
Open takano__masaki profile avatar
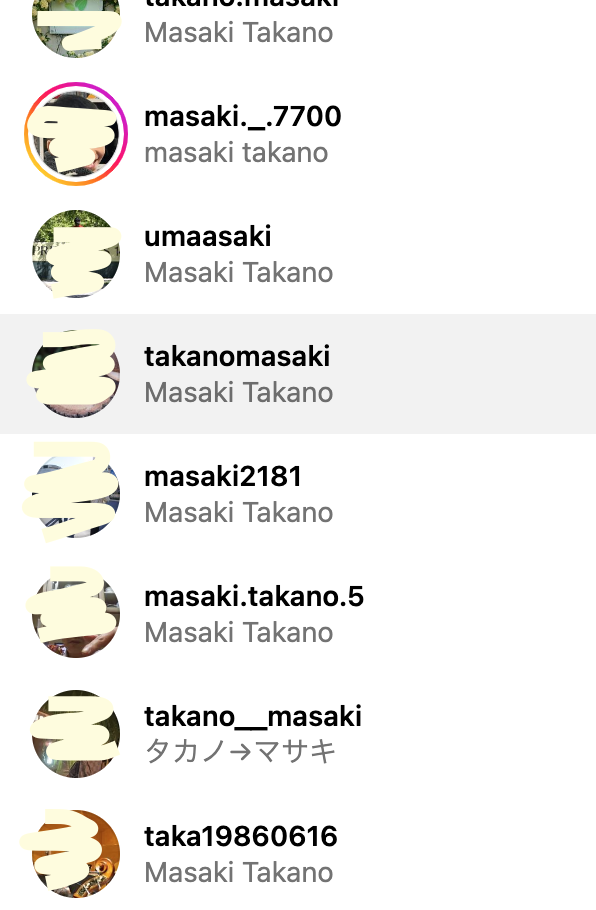coord(76,734)
